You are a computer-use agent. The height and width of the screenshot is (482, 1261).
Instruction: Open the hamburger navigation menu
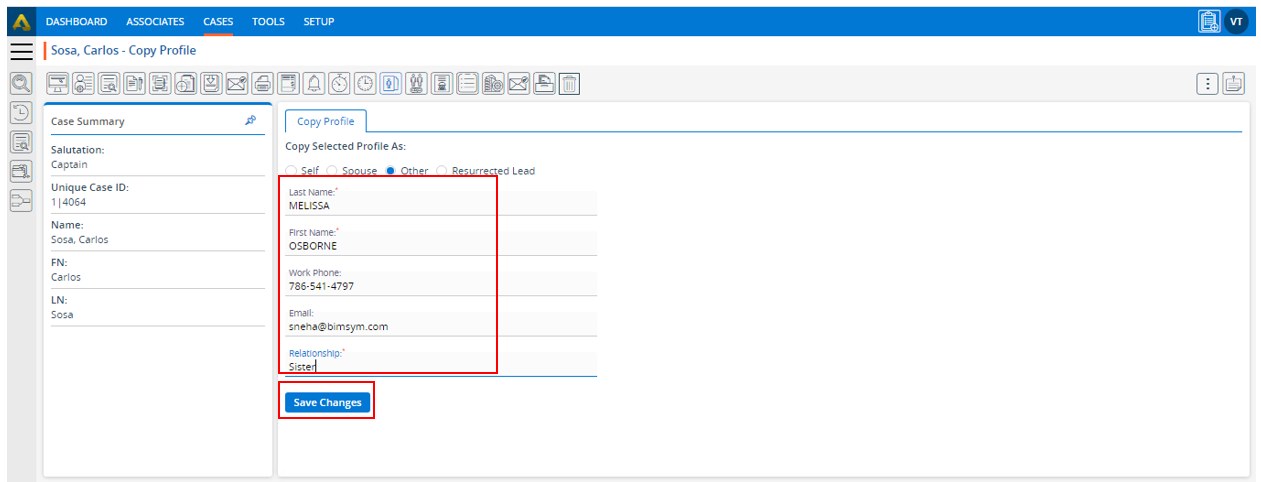tap(22, 51)
